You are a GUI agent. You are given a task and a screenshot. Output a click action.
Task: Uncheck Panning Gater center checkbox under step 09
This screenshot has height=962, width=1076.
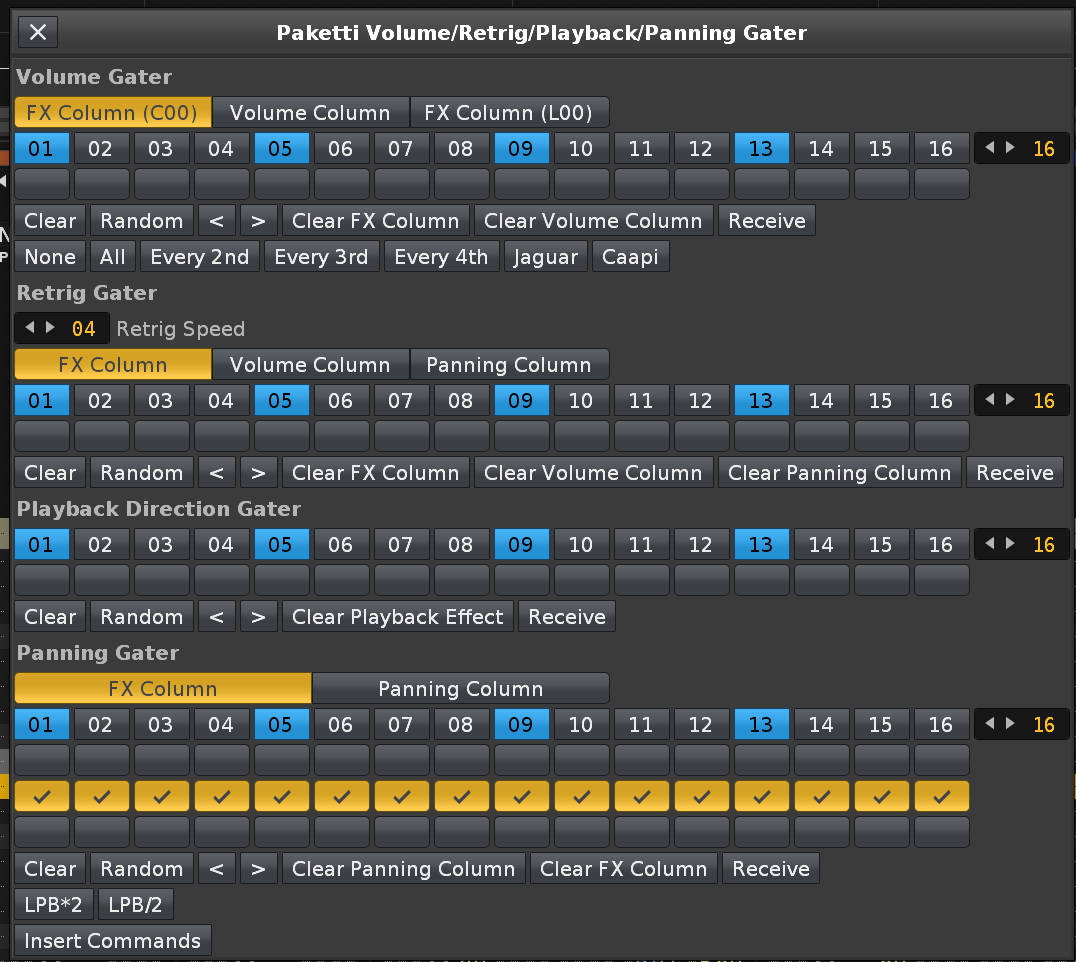522,796
